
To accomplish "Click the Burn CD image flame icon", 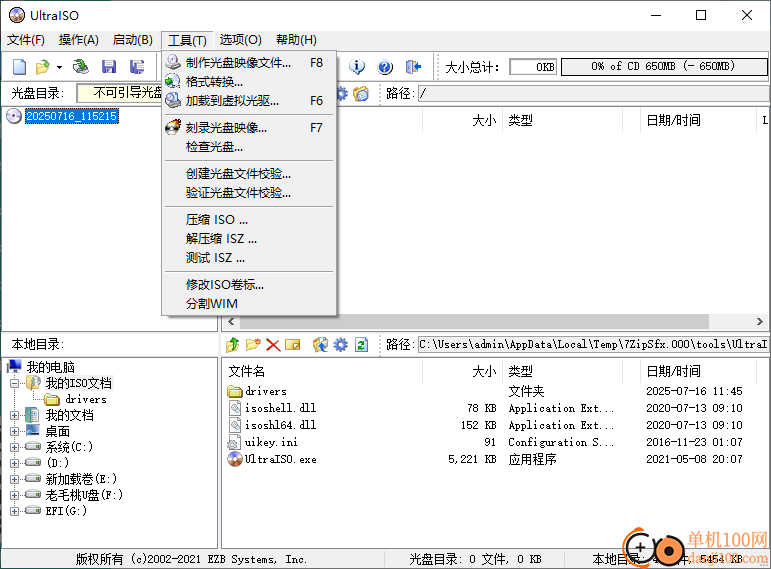I will coord(173,127).
